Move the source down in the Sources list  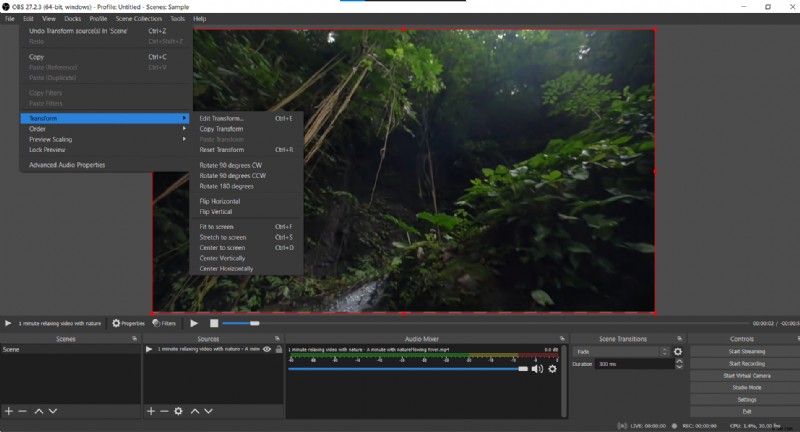pos(208,411)
